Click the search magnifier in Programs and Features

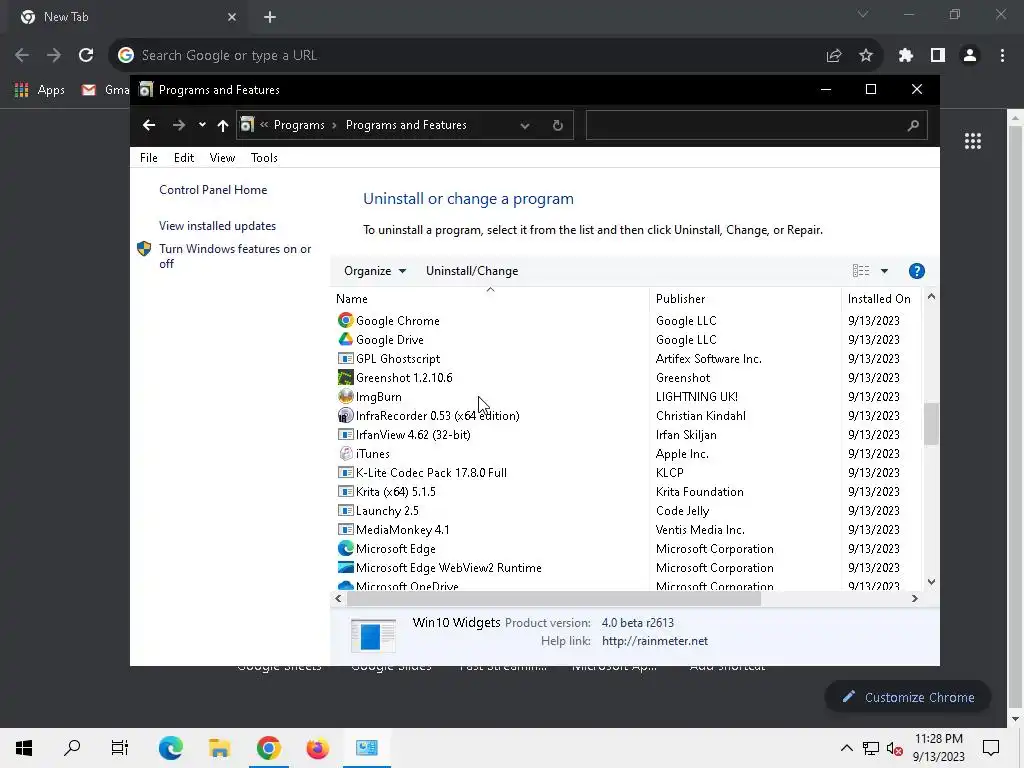coord(913,125)
